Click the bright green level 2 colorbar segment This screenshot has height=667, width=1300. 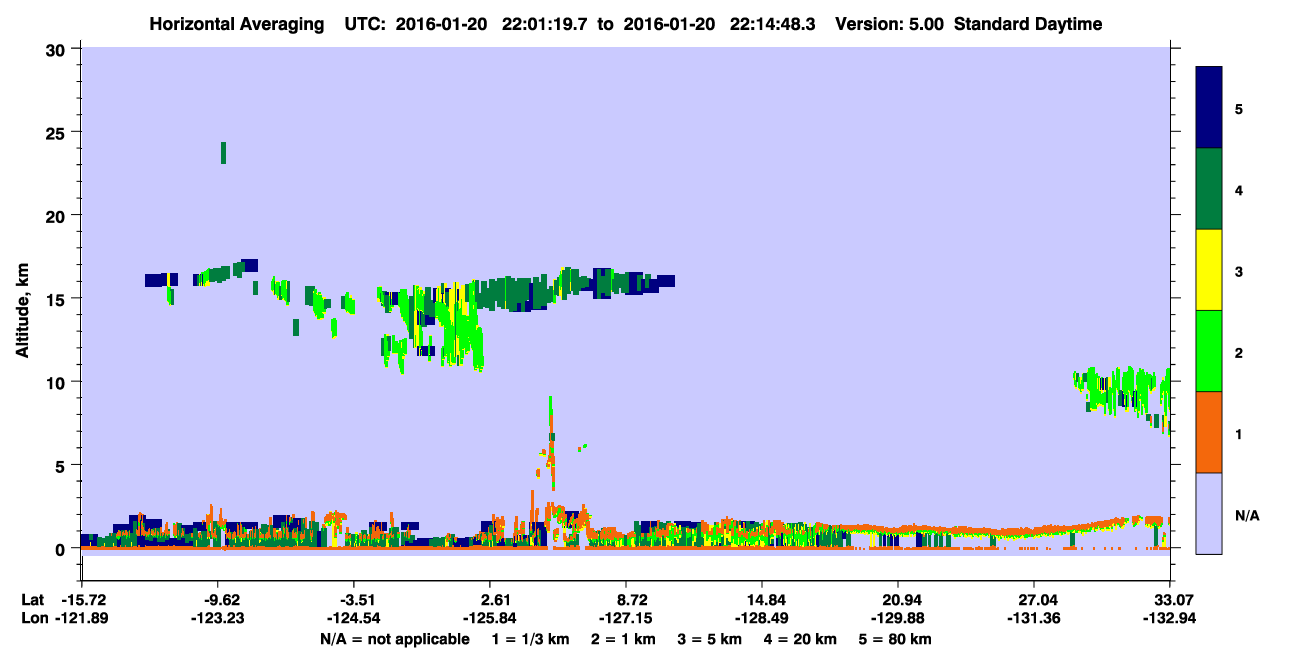[1209, 351]
